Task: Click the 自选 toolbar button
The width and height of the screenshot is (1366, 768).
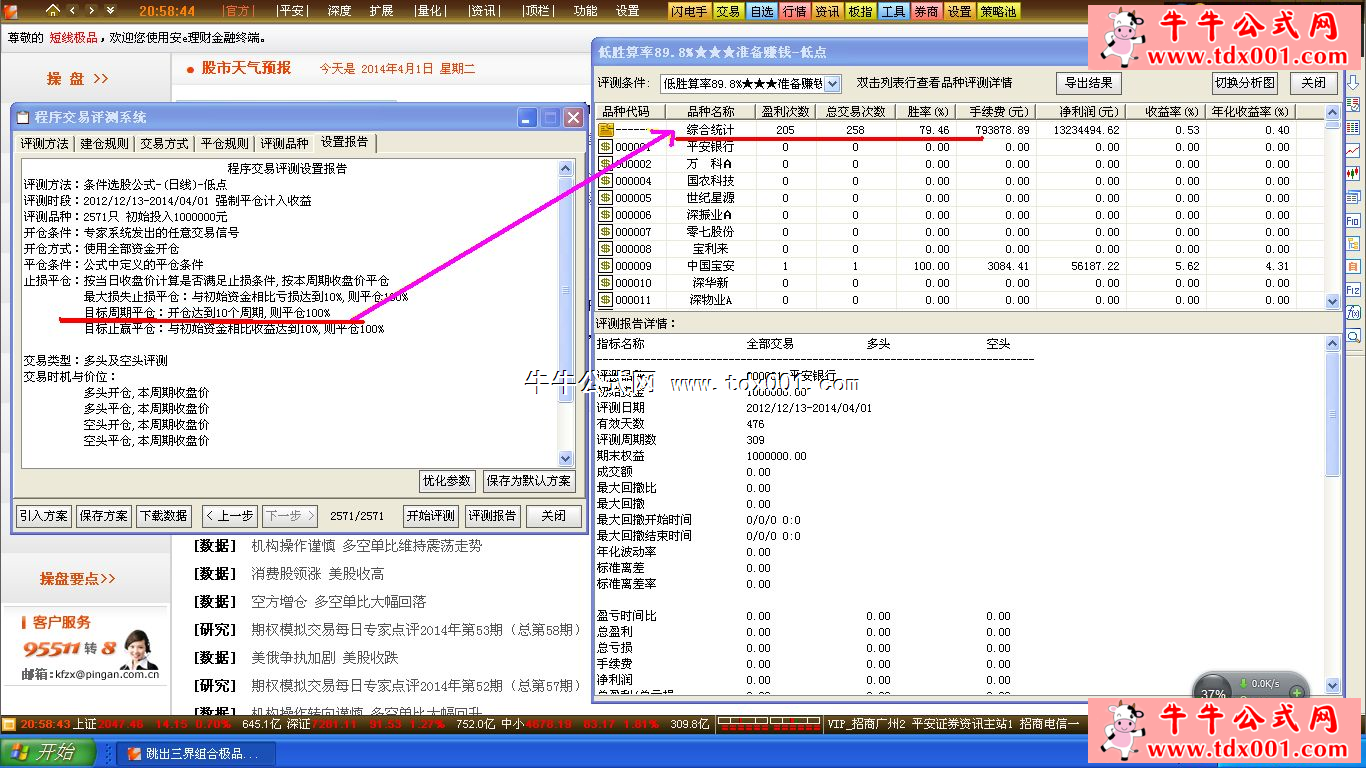Action: 761,11
